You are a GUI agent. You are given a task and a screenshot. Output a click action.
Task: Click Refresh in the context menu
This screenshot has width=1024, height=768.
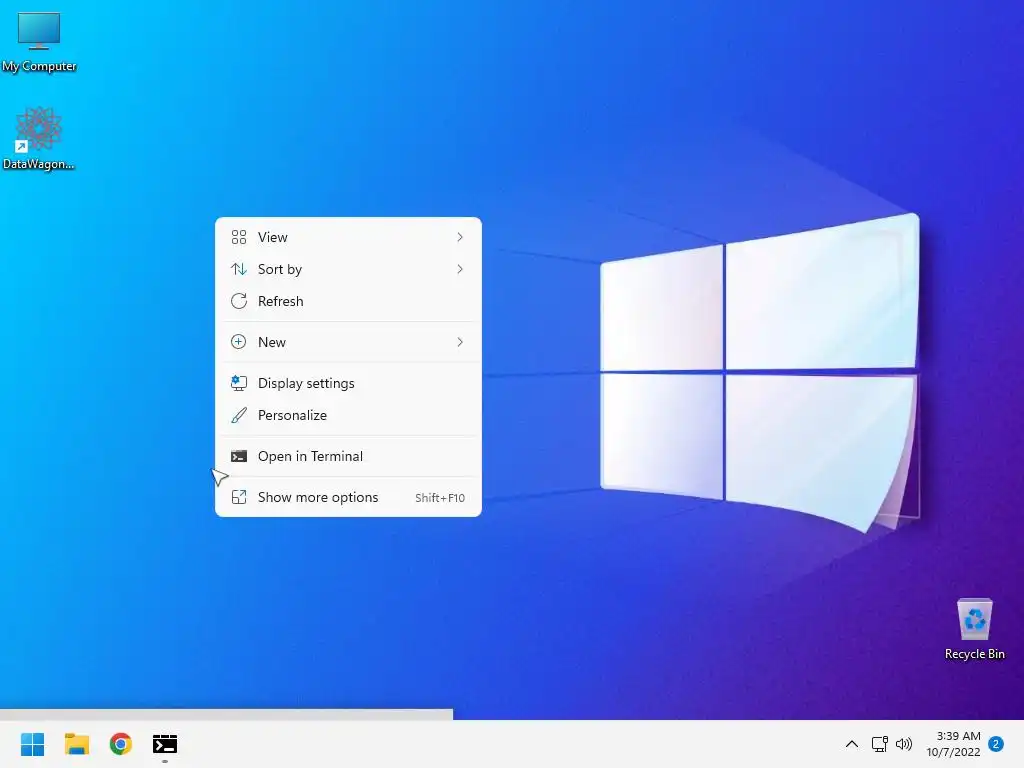(348, 301)
